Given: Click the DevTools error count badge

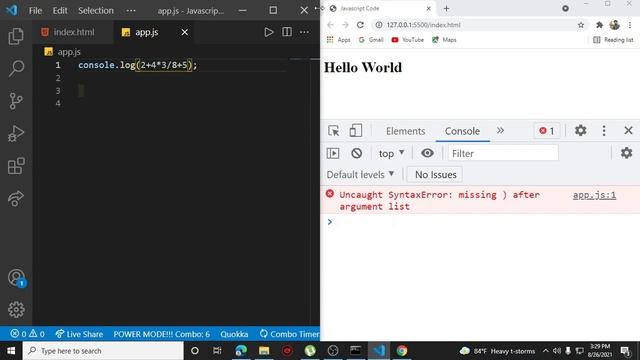Looking at the screenshot, I should 547,131.
